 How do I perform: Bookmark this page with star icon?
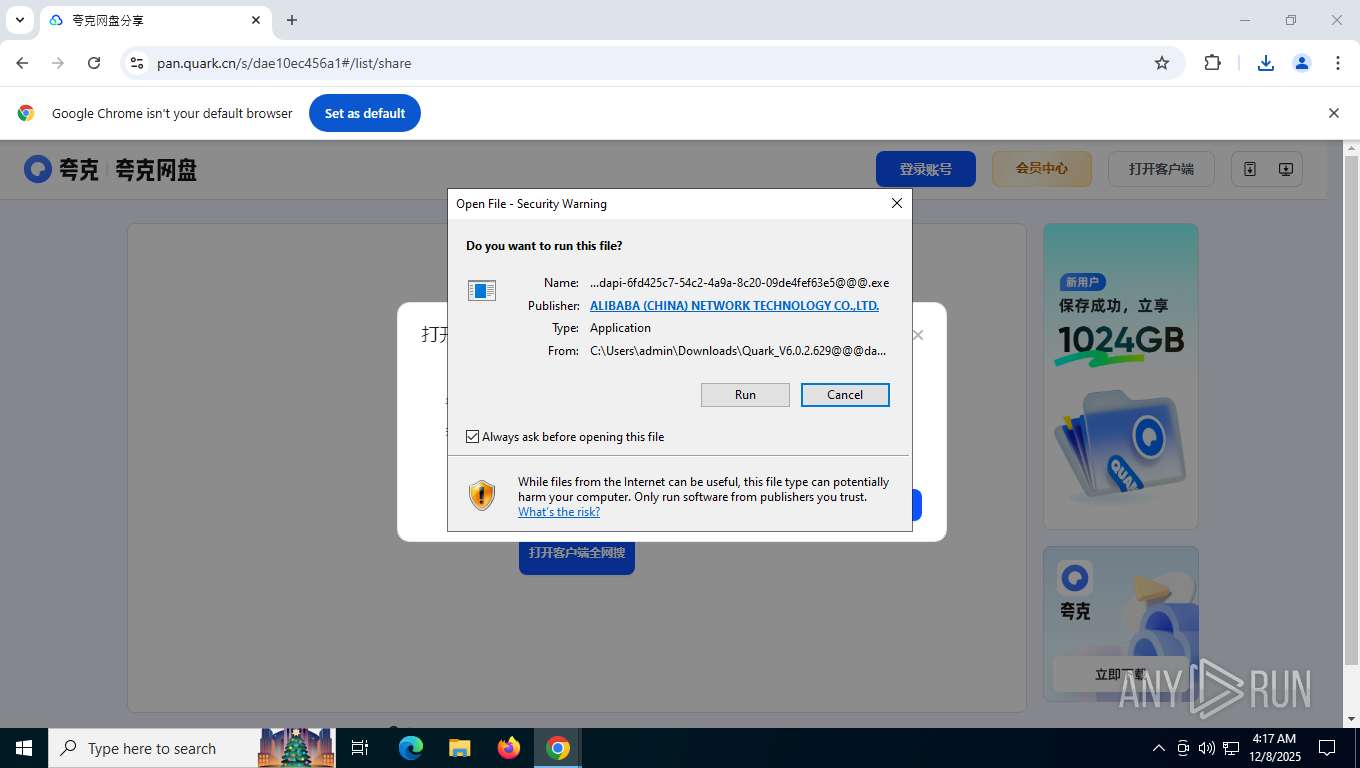pos(1162,63)
